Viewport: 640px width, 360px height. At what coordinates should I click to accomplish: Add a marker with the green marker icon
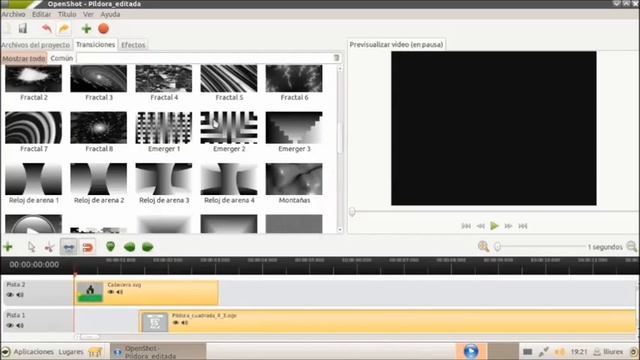pos(110,247)
